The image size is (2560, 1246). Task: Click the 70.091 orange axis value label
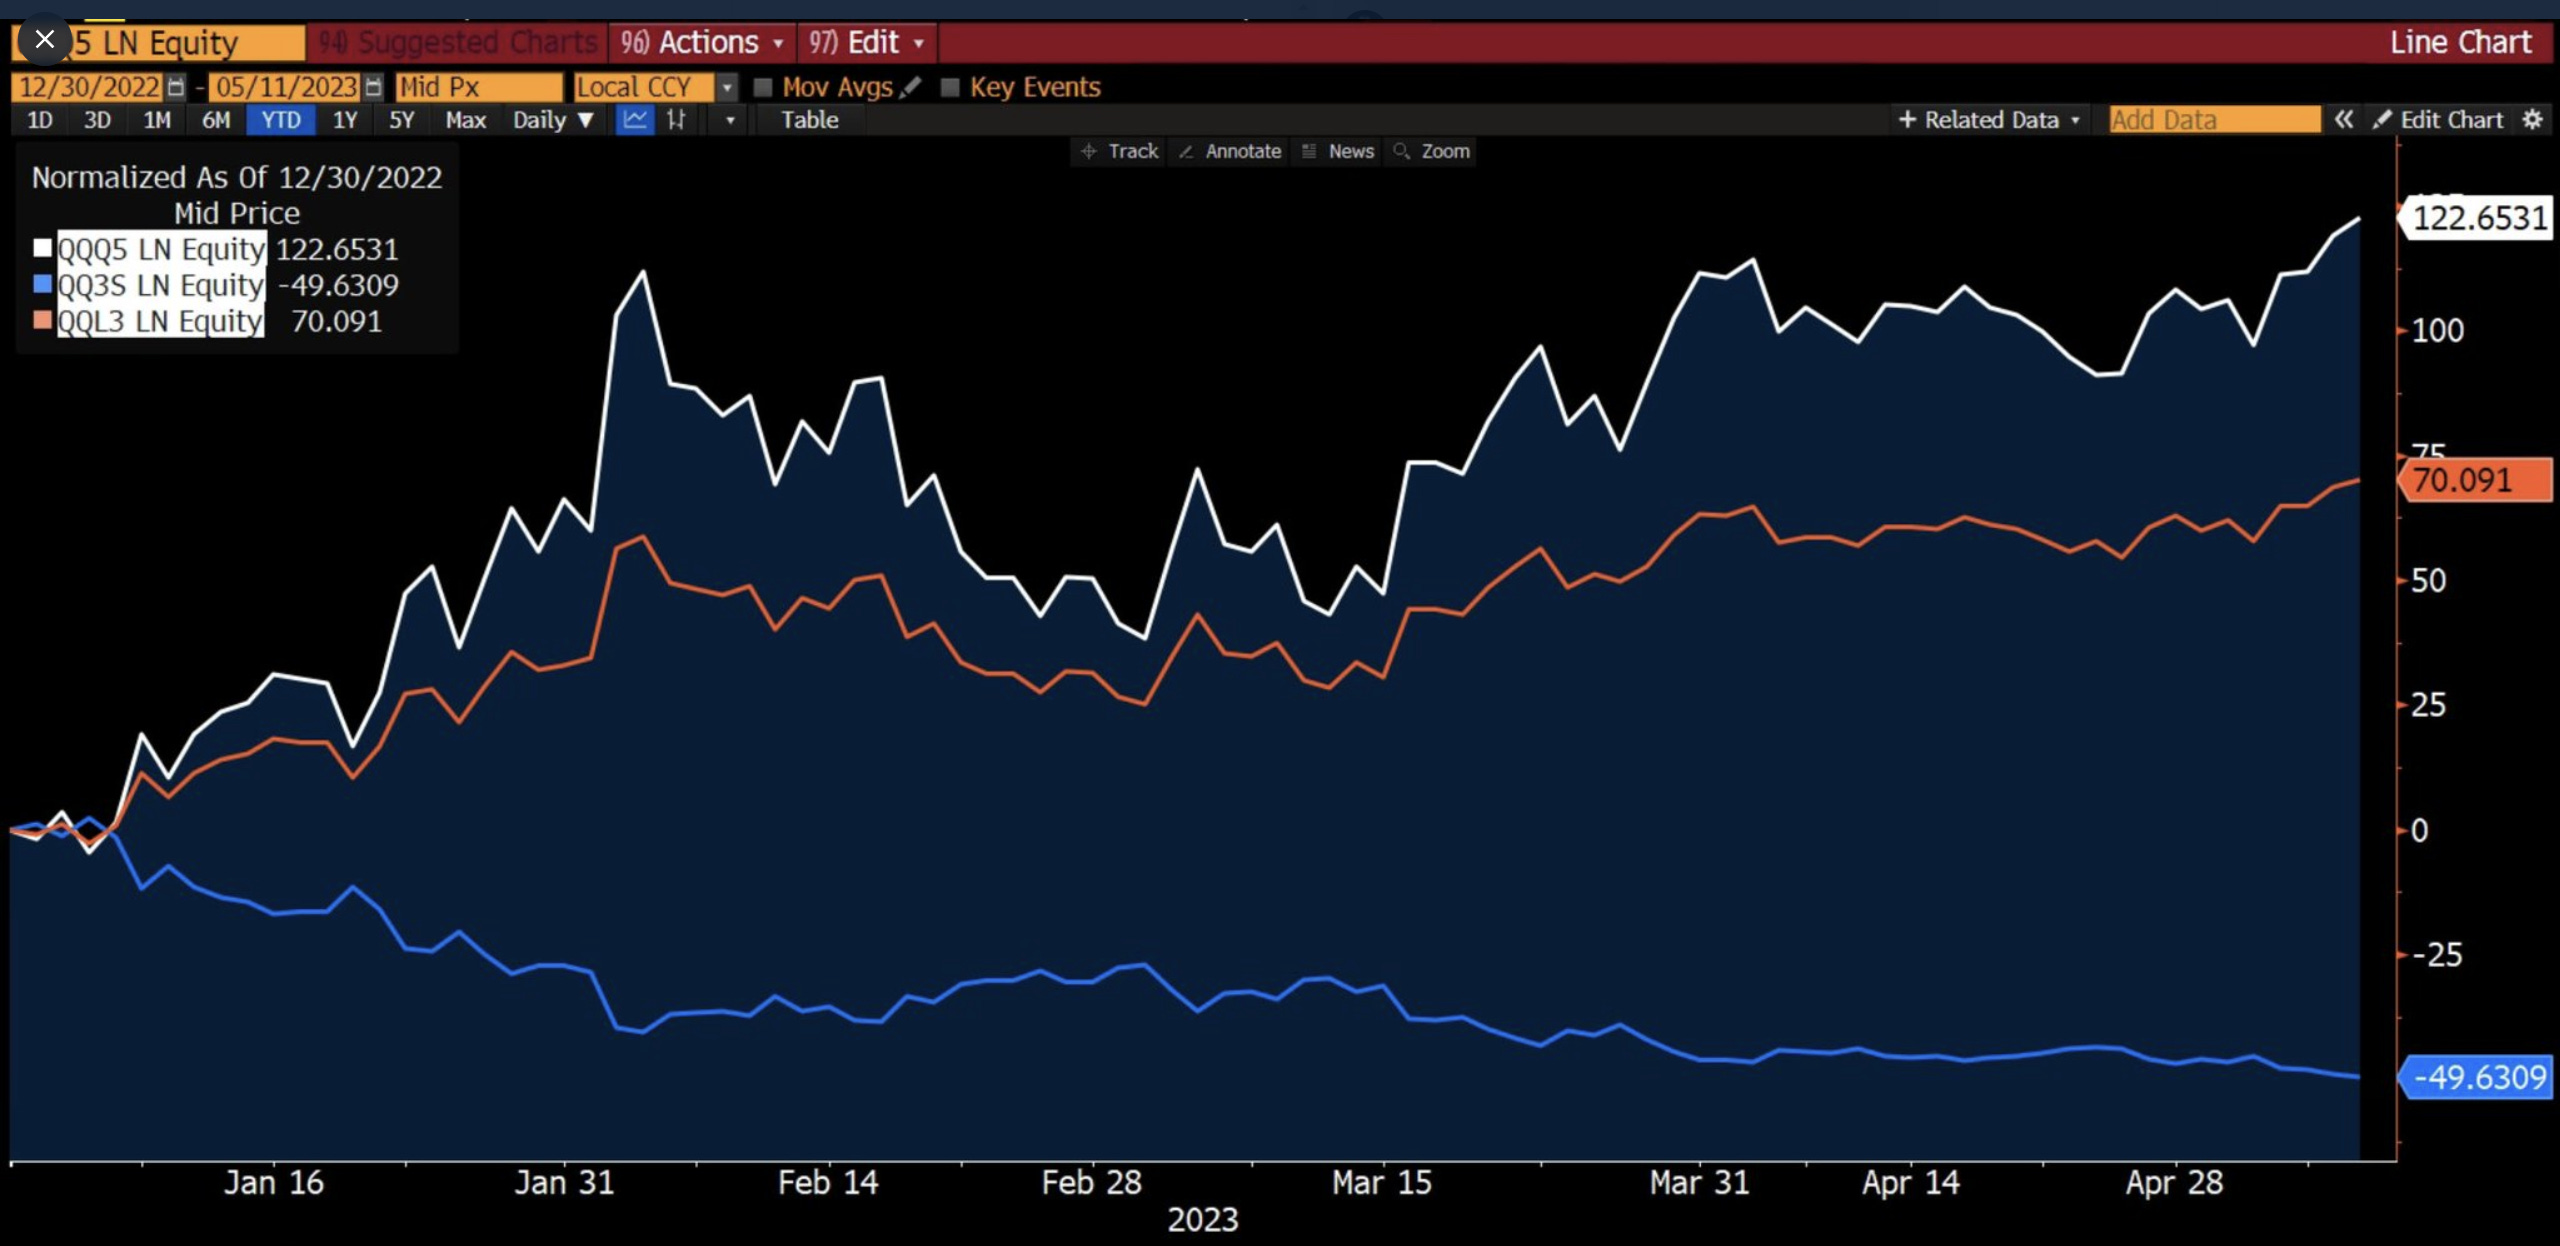(2476, 480)
